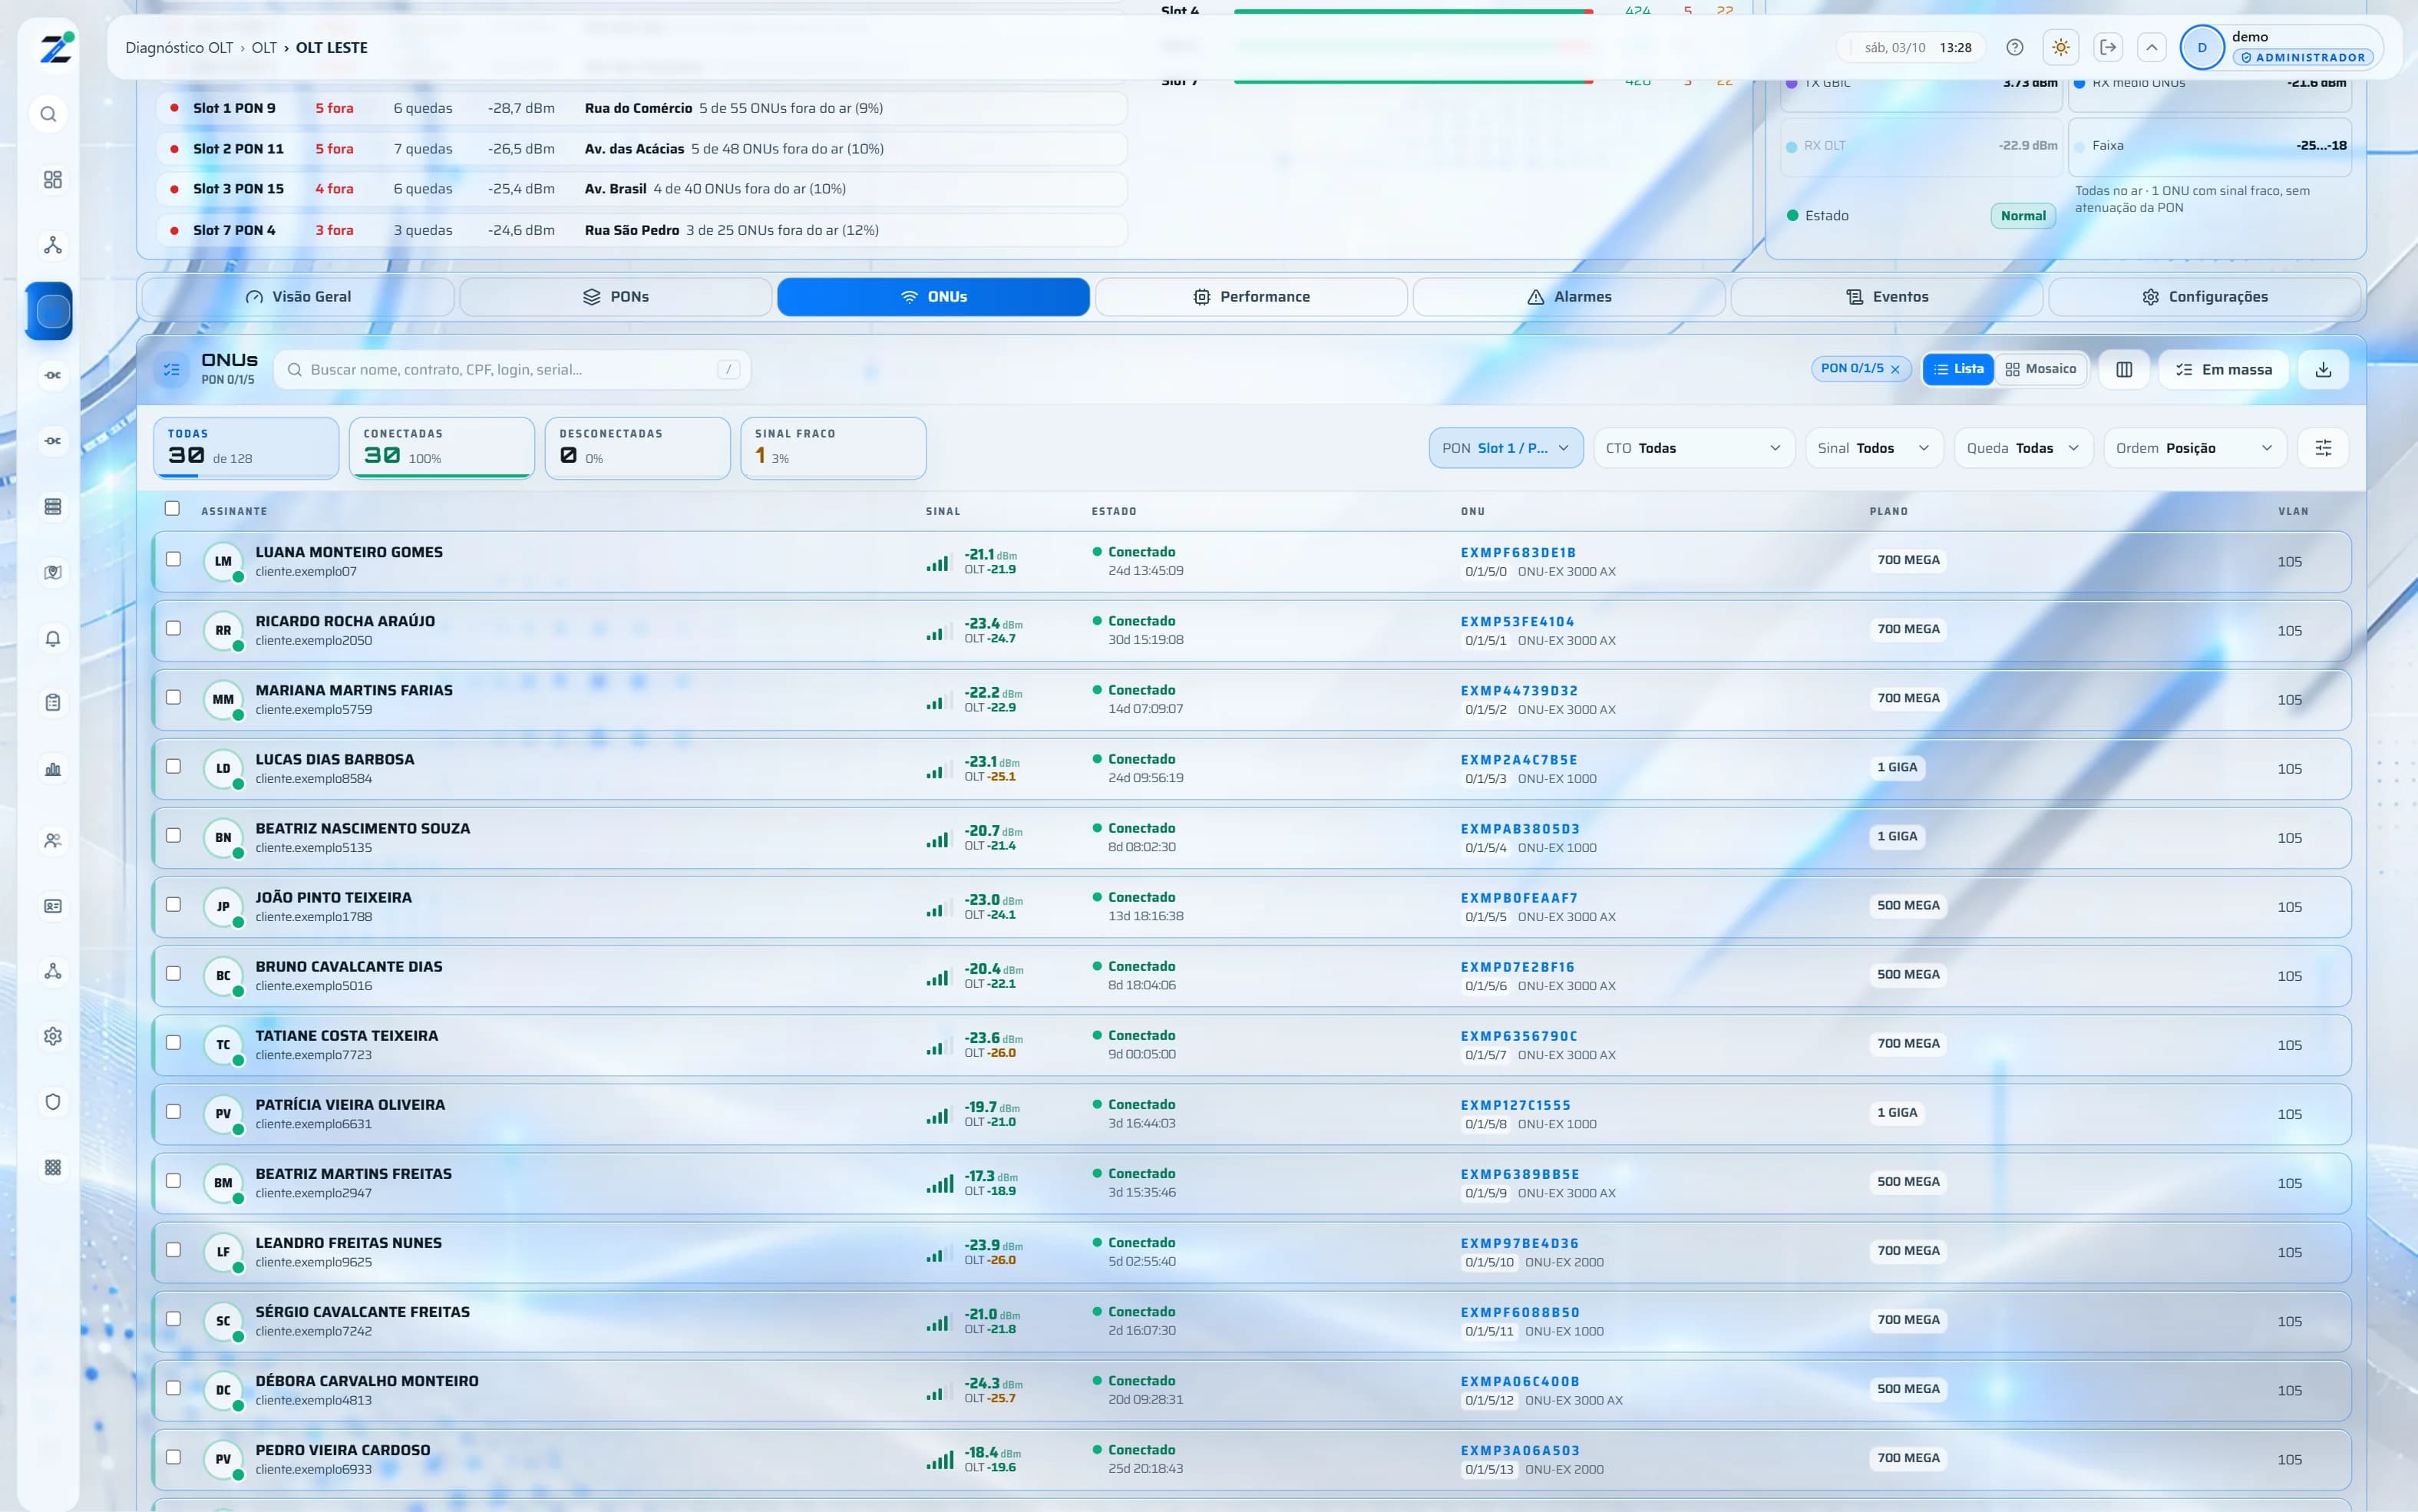2418x1512 pixels.
Task: Click the notifications bell sidebar icon
Action: pyautogui.click(x=53, y=638)
